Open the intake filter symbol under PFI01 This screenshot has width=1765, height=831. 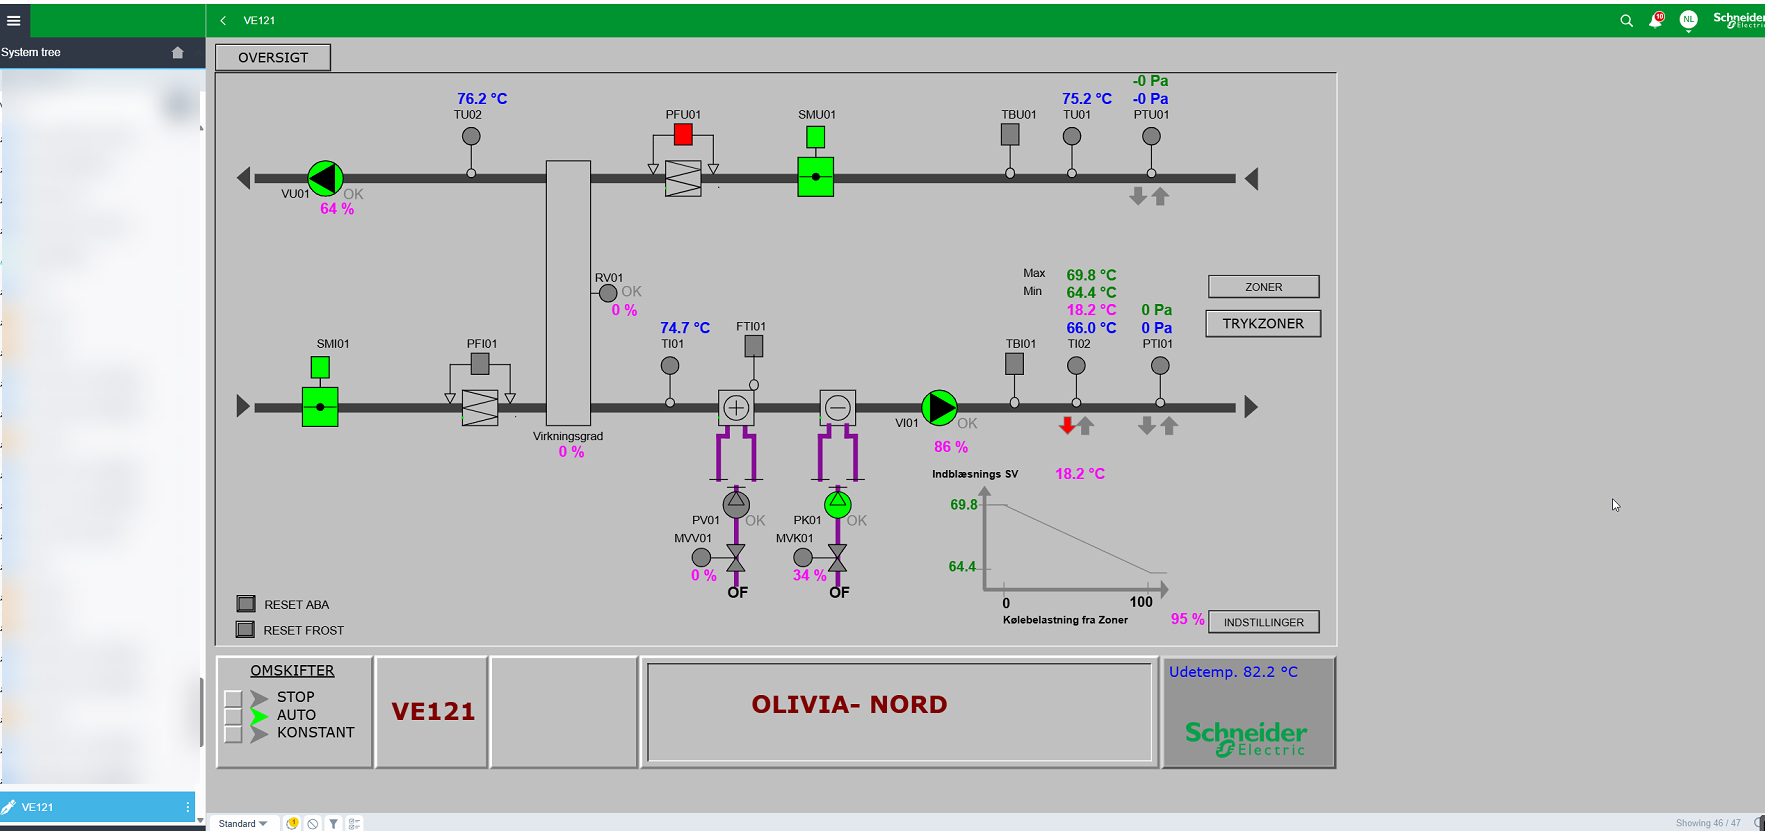point(480,407)
